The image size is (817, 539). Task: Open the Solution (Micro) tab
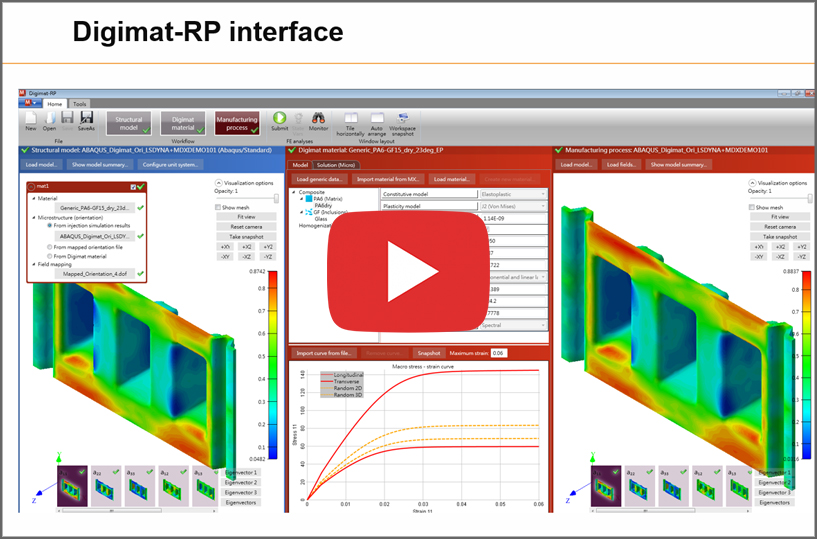(x=336, y=165)
